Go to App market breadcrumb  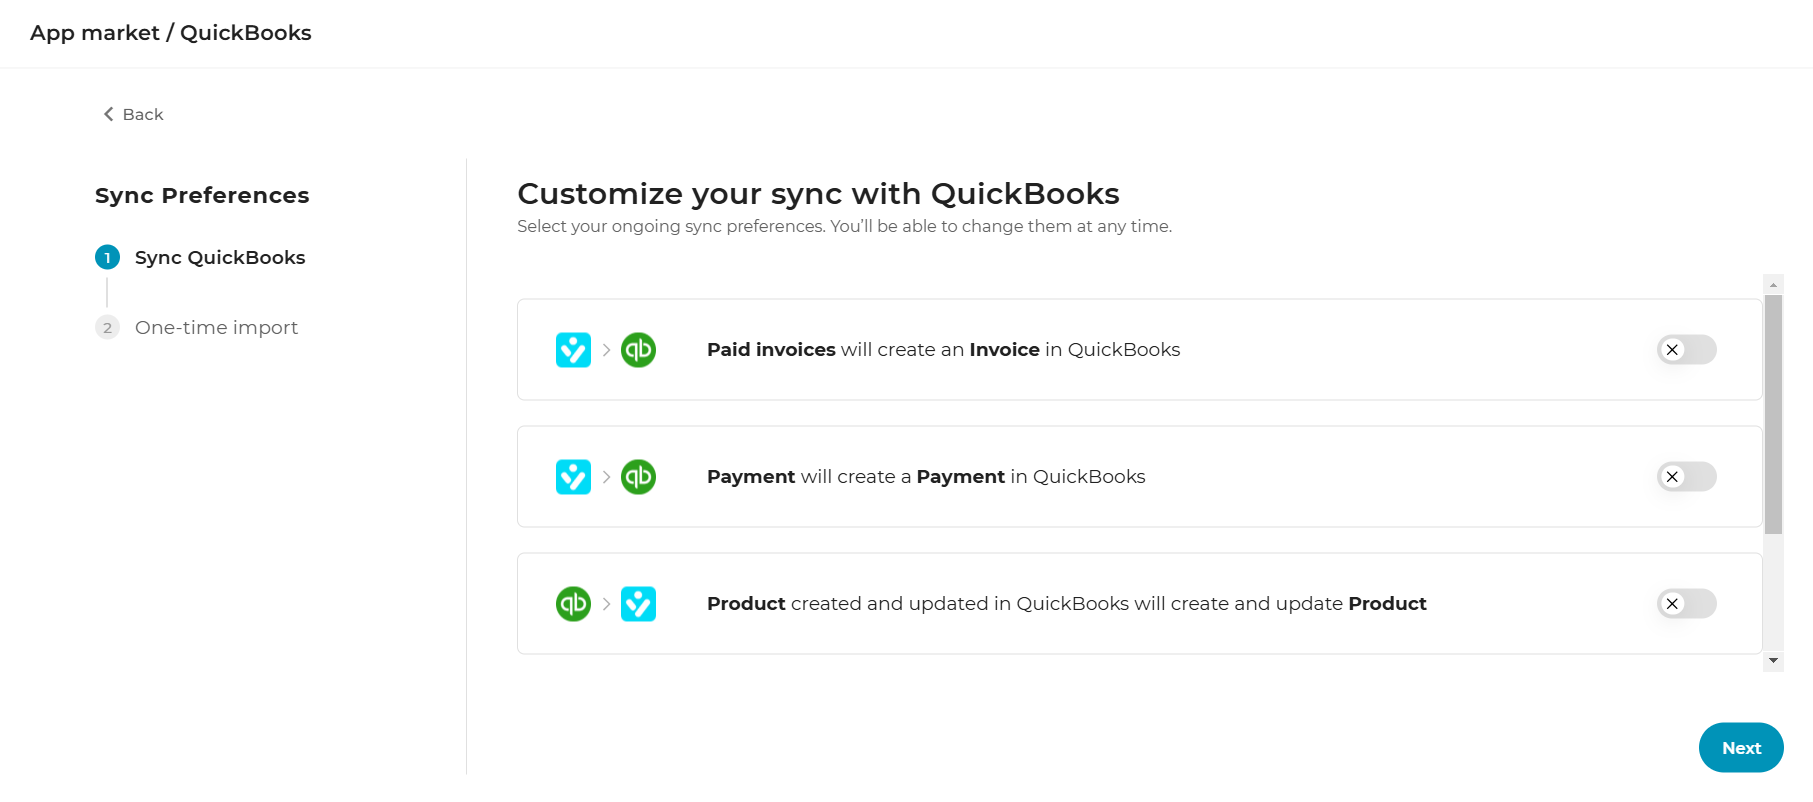point(95,33)
